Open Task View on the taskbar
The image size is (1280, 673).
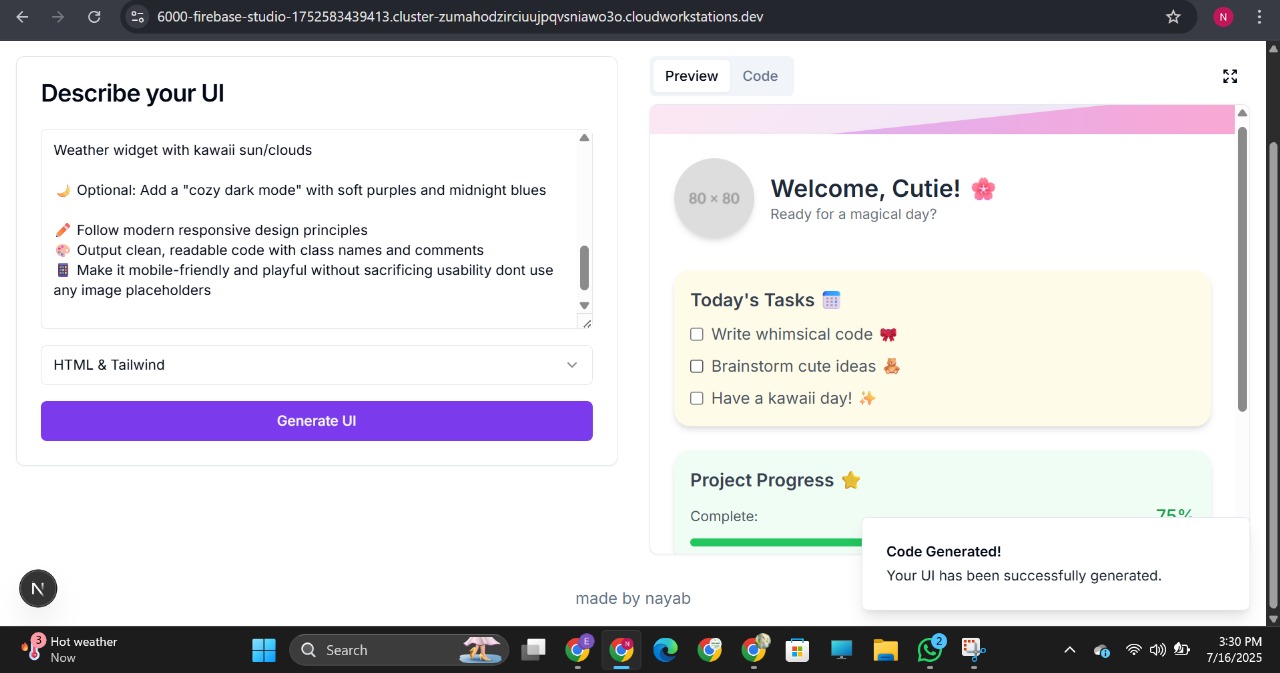(534, 650)
